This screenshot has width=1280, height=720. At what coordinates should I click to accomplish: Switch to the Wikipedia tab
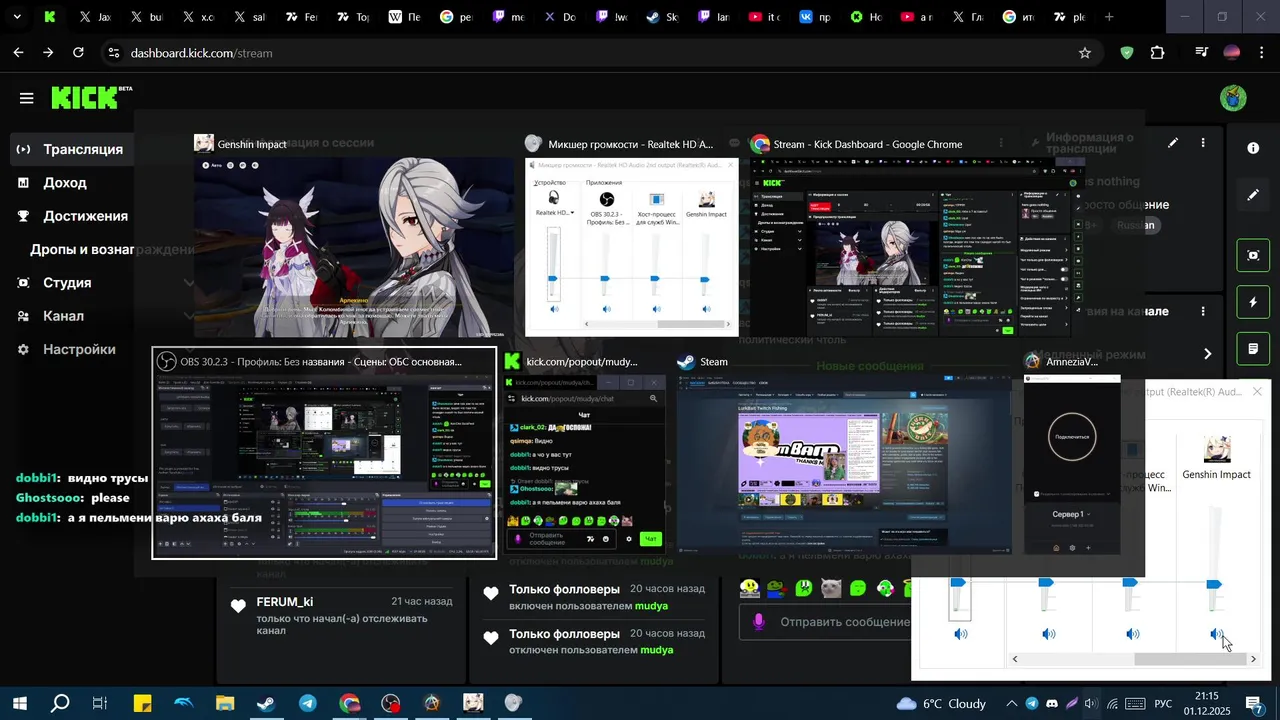point(405,17)
